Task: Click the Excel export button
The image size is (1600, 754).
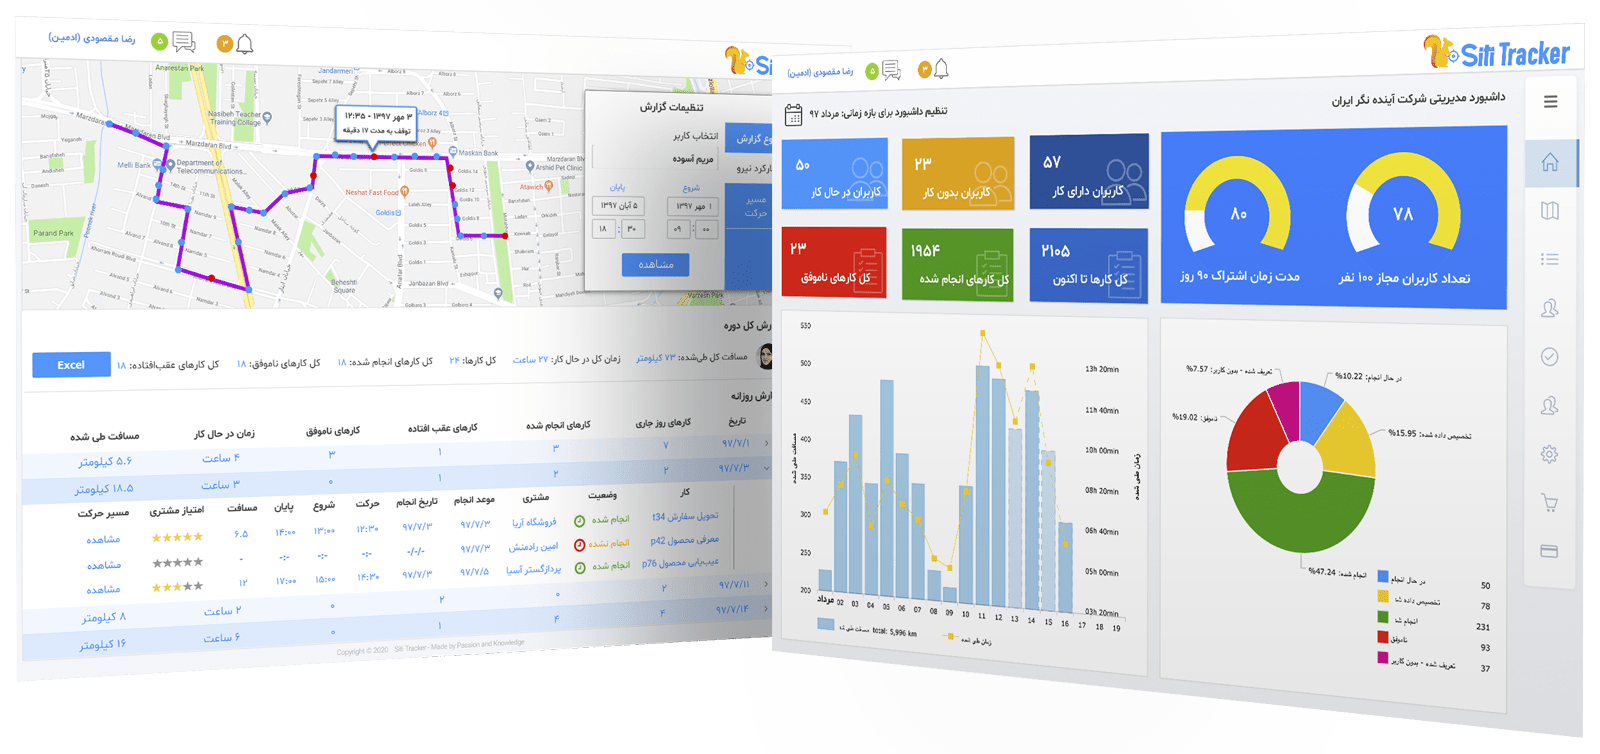Action: pos(71,365)
